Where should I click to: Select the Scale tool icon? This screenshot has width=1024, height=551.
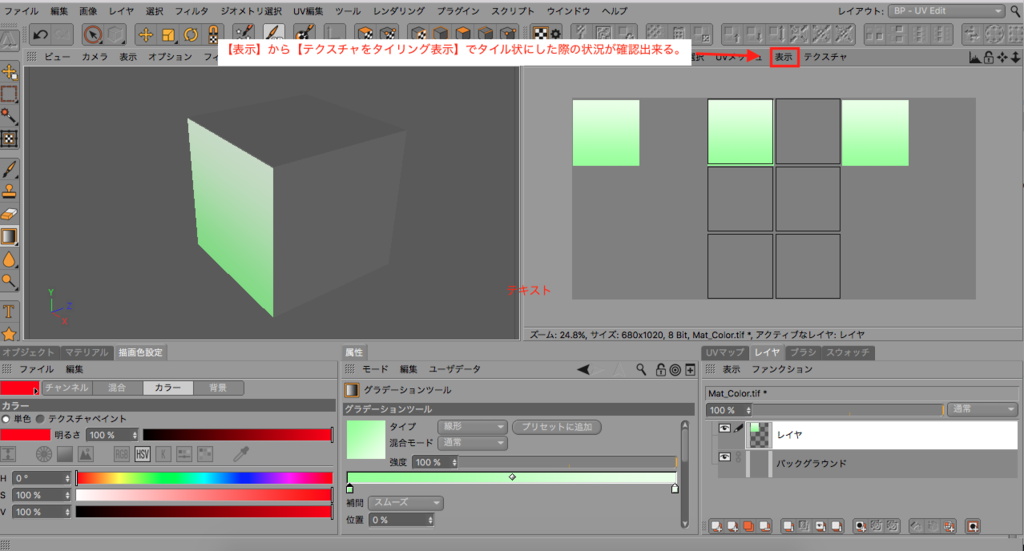[x=168, y=34]
